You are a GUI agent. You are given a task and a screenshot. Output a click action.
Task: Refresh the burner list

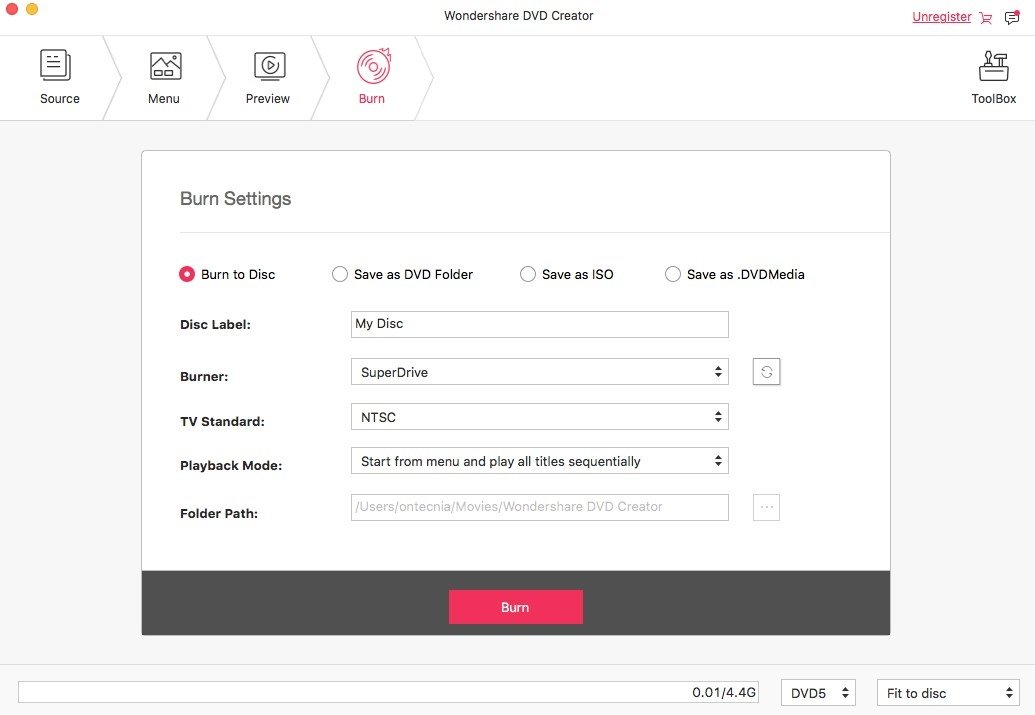coord(766,372)
